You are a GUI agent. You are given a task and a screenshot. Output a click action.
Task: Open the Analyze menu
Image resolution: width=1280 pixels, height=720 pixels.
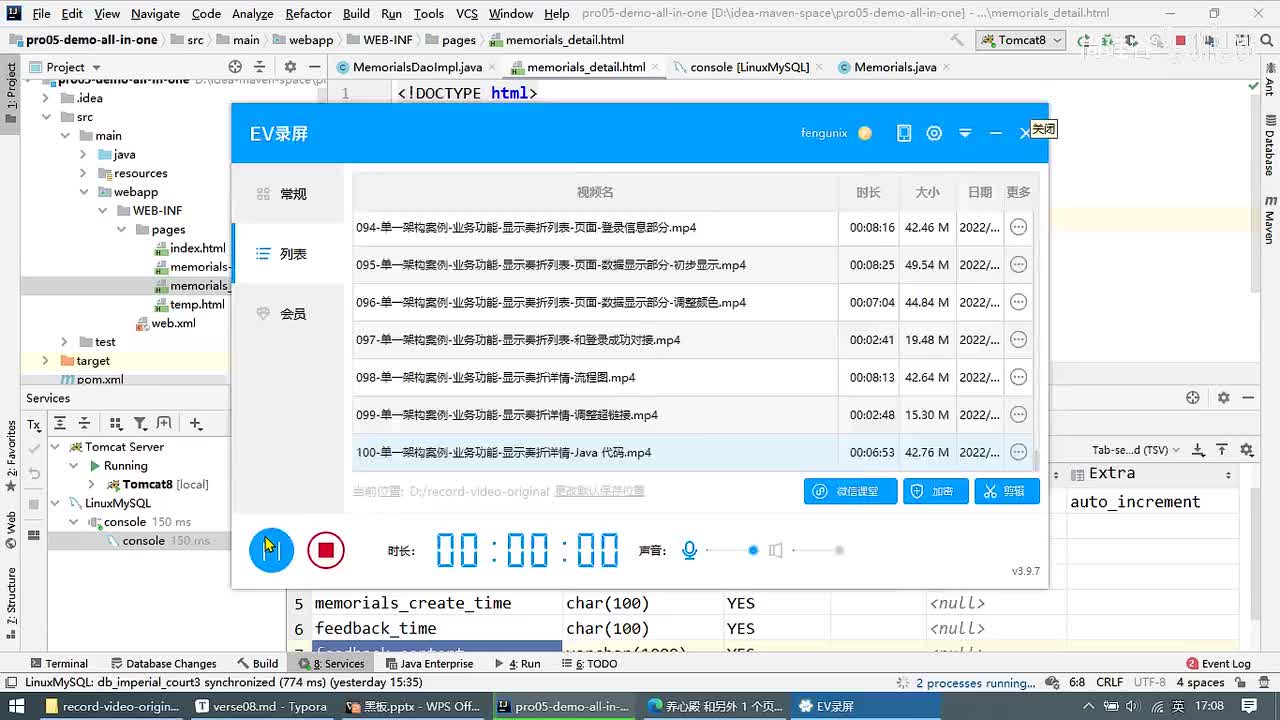(x=253, y=13)
